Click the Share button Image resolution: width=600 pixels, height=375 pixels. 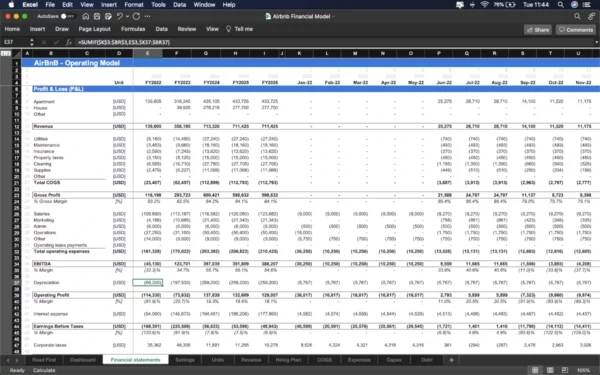pyautogui.click(x=538, y=30)
